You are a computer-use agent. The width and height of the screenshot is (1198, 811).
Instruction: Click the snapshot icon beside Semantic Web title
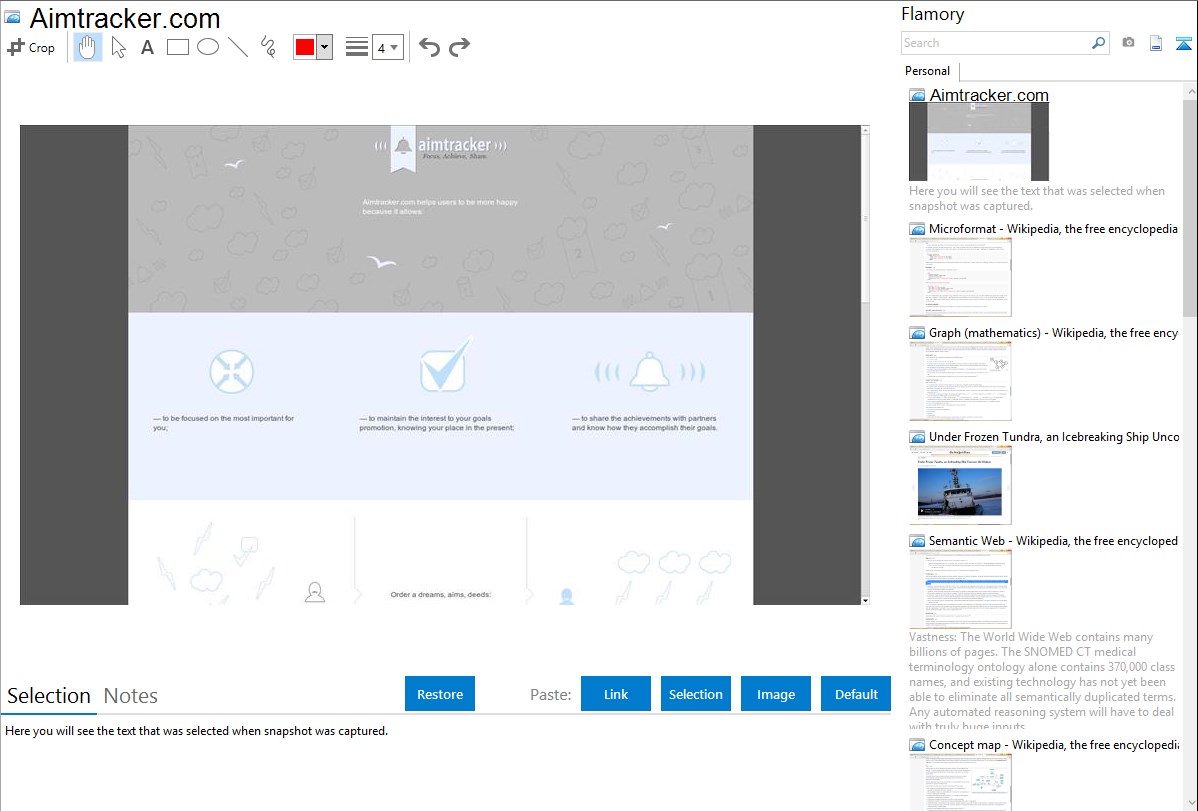[x=918, y=541]
